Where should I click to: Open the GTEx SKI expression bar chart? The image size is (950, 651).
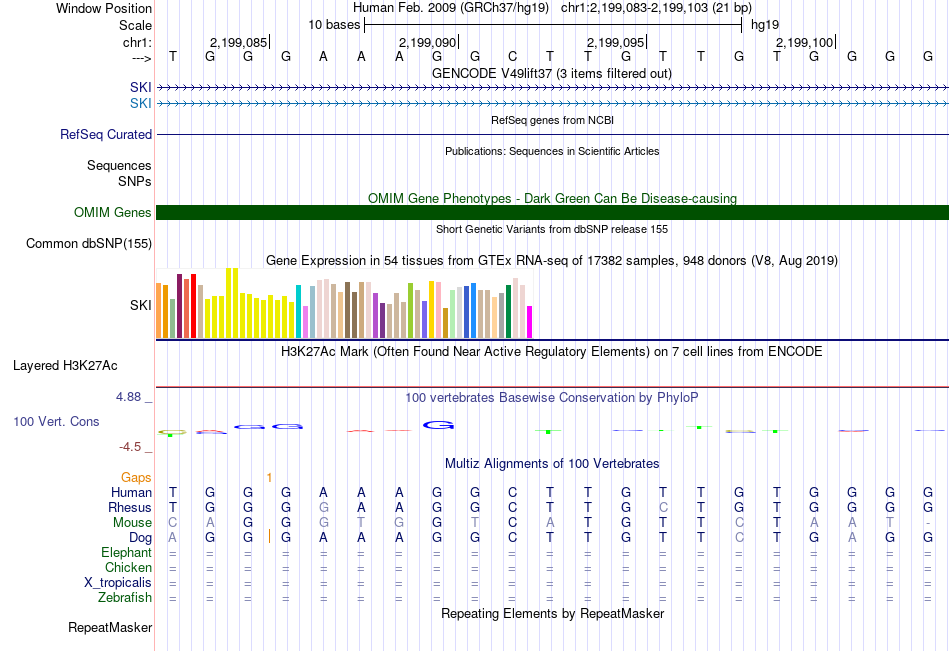(x=344, y=304)
